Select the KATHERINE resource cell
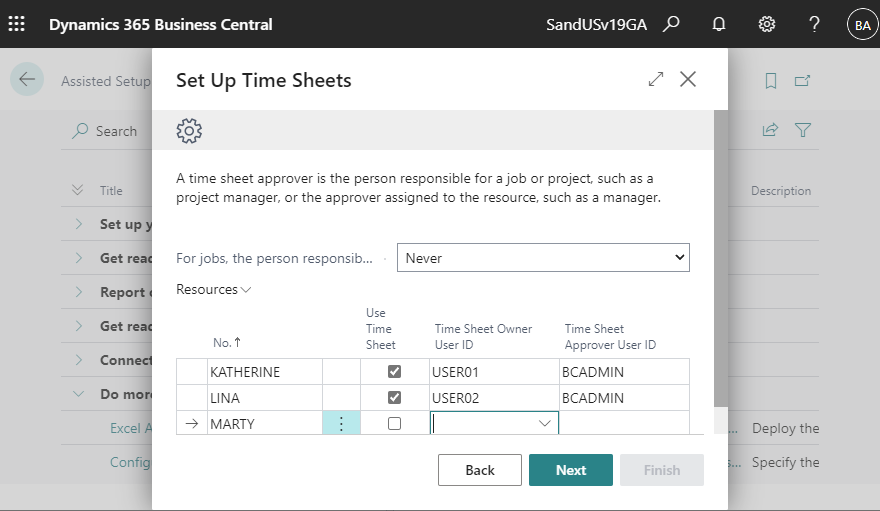This screenshot has width=880, height=511. [x=264, y=372]
